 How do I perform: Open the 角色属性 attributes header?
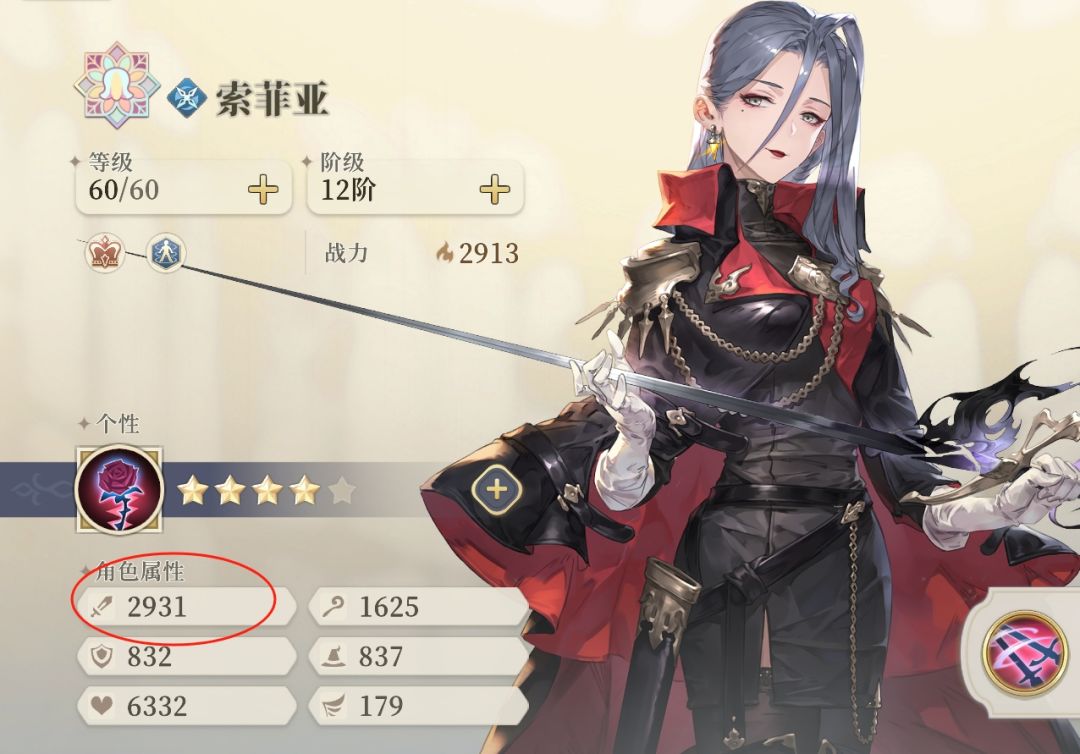tap(140, 572)
